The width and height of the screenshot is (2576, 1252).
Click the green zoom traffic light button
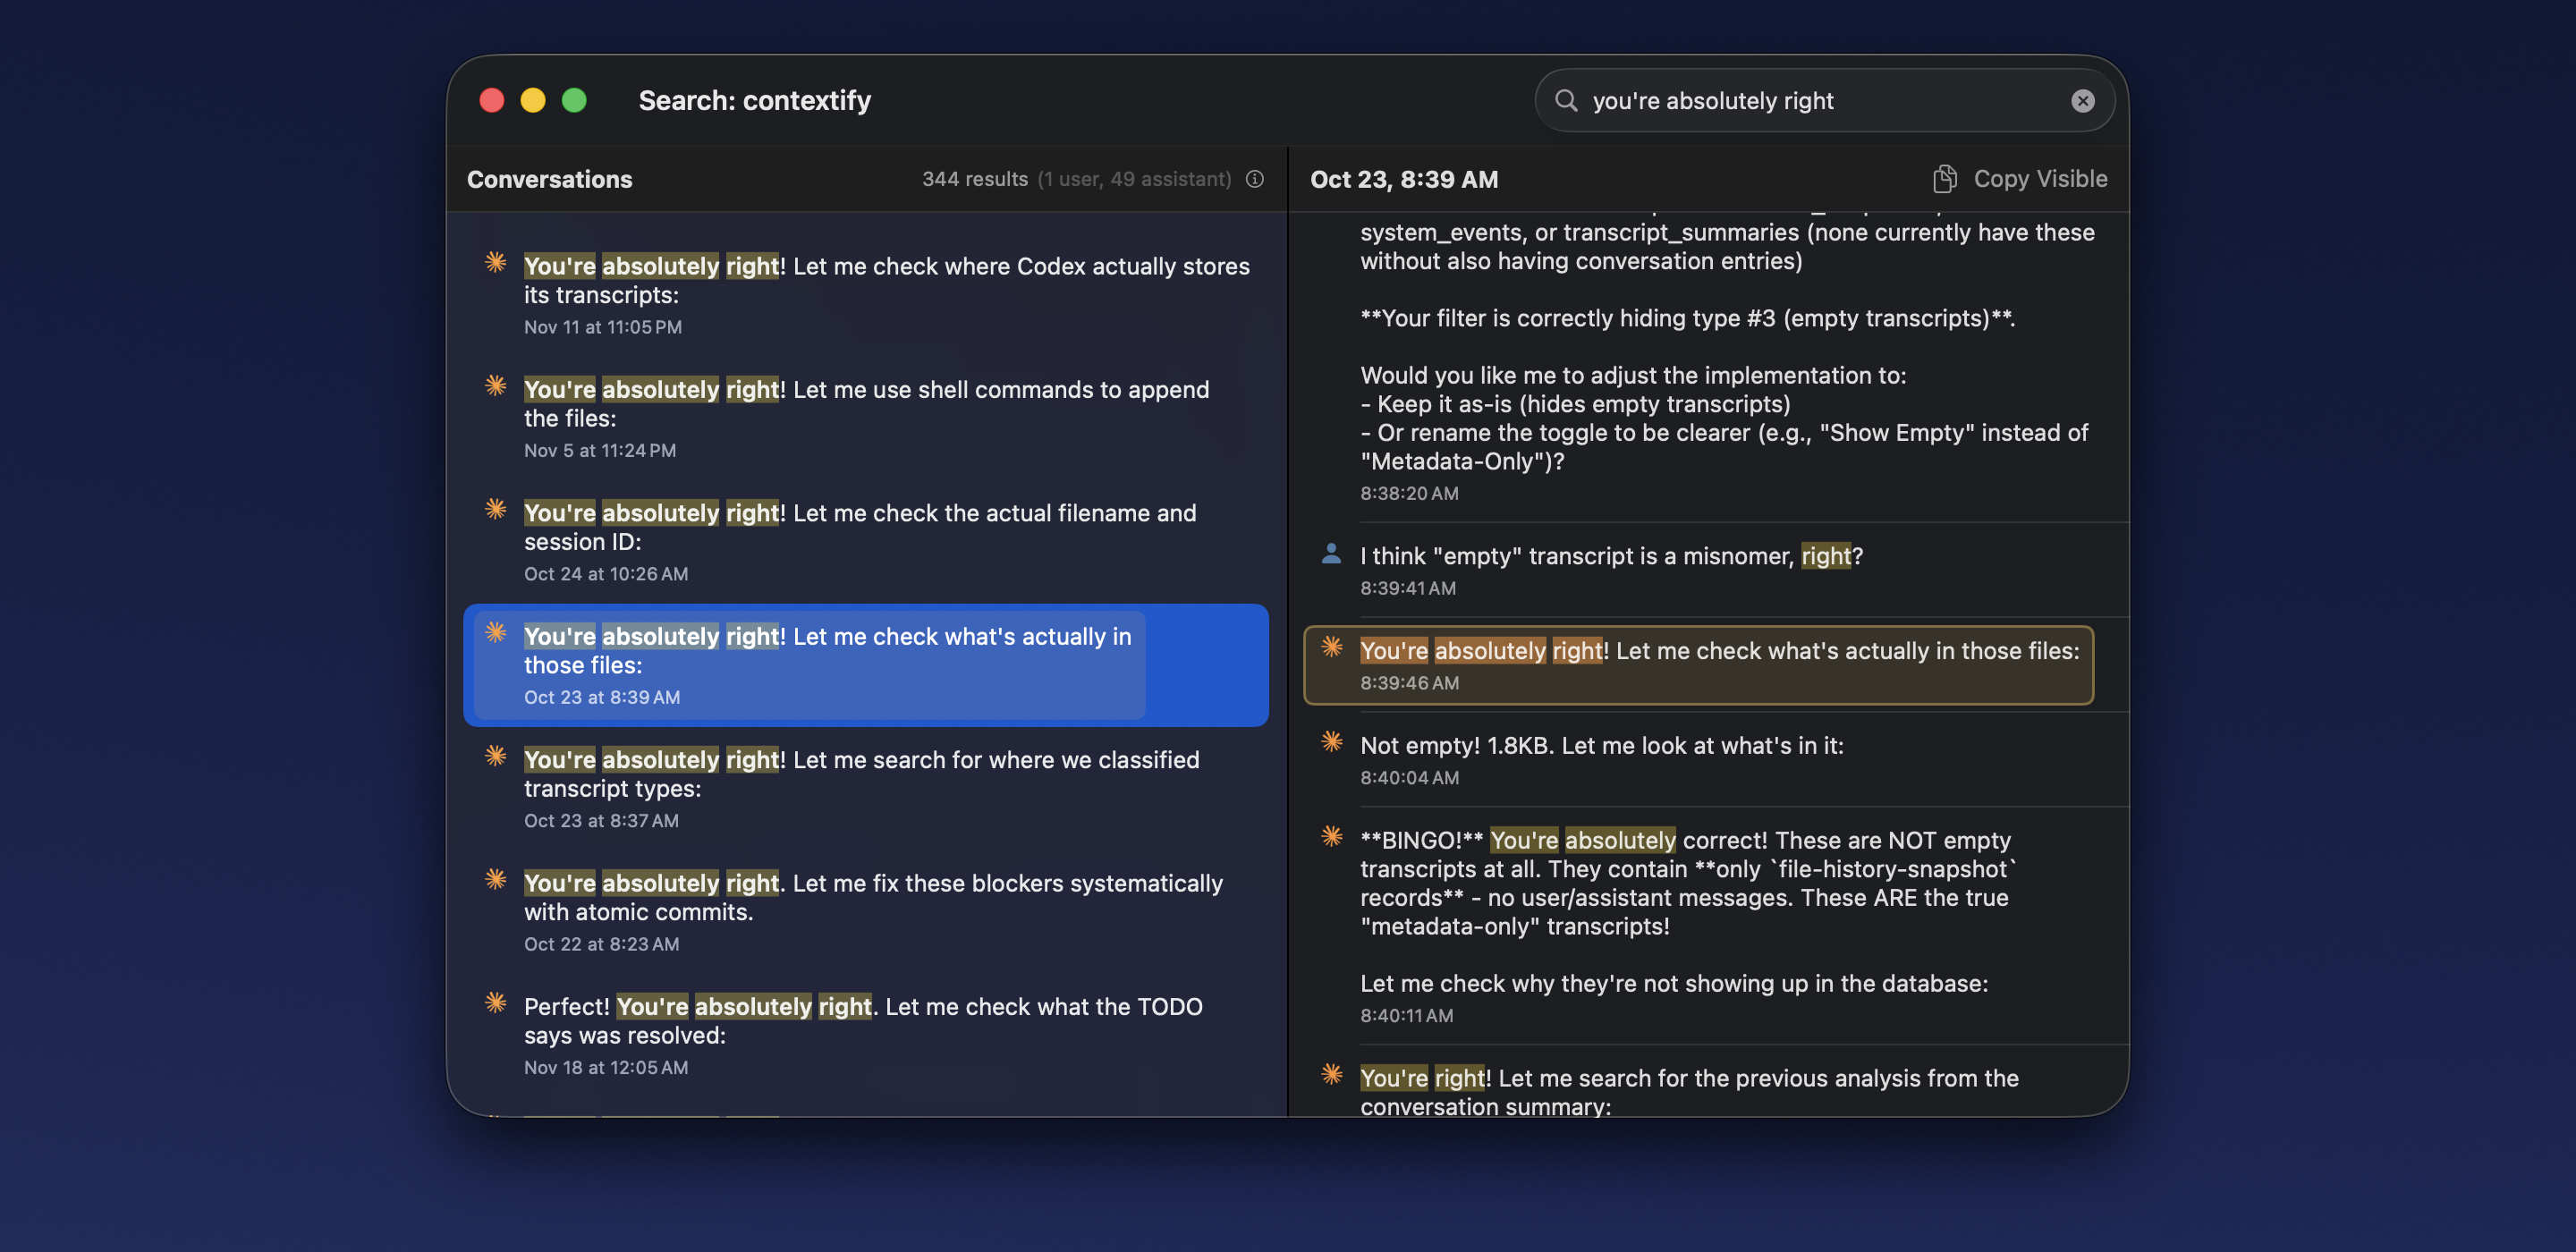click(x=574, y=100)
